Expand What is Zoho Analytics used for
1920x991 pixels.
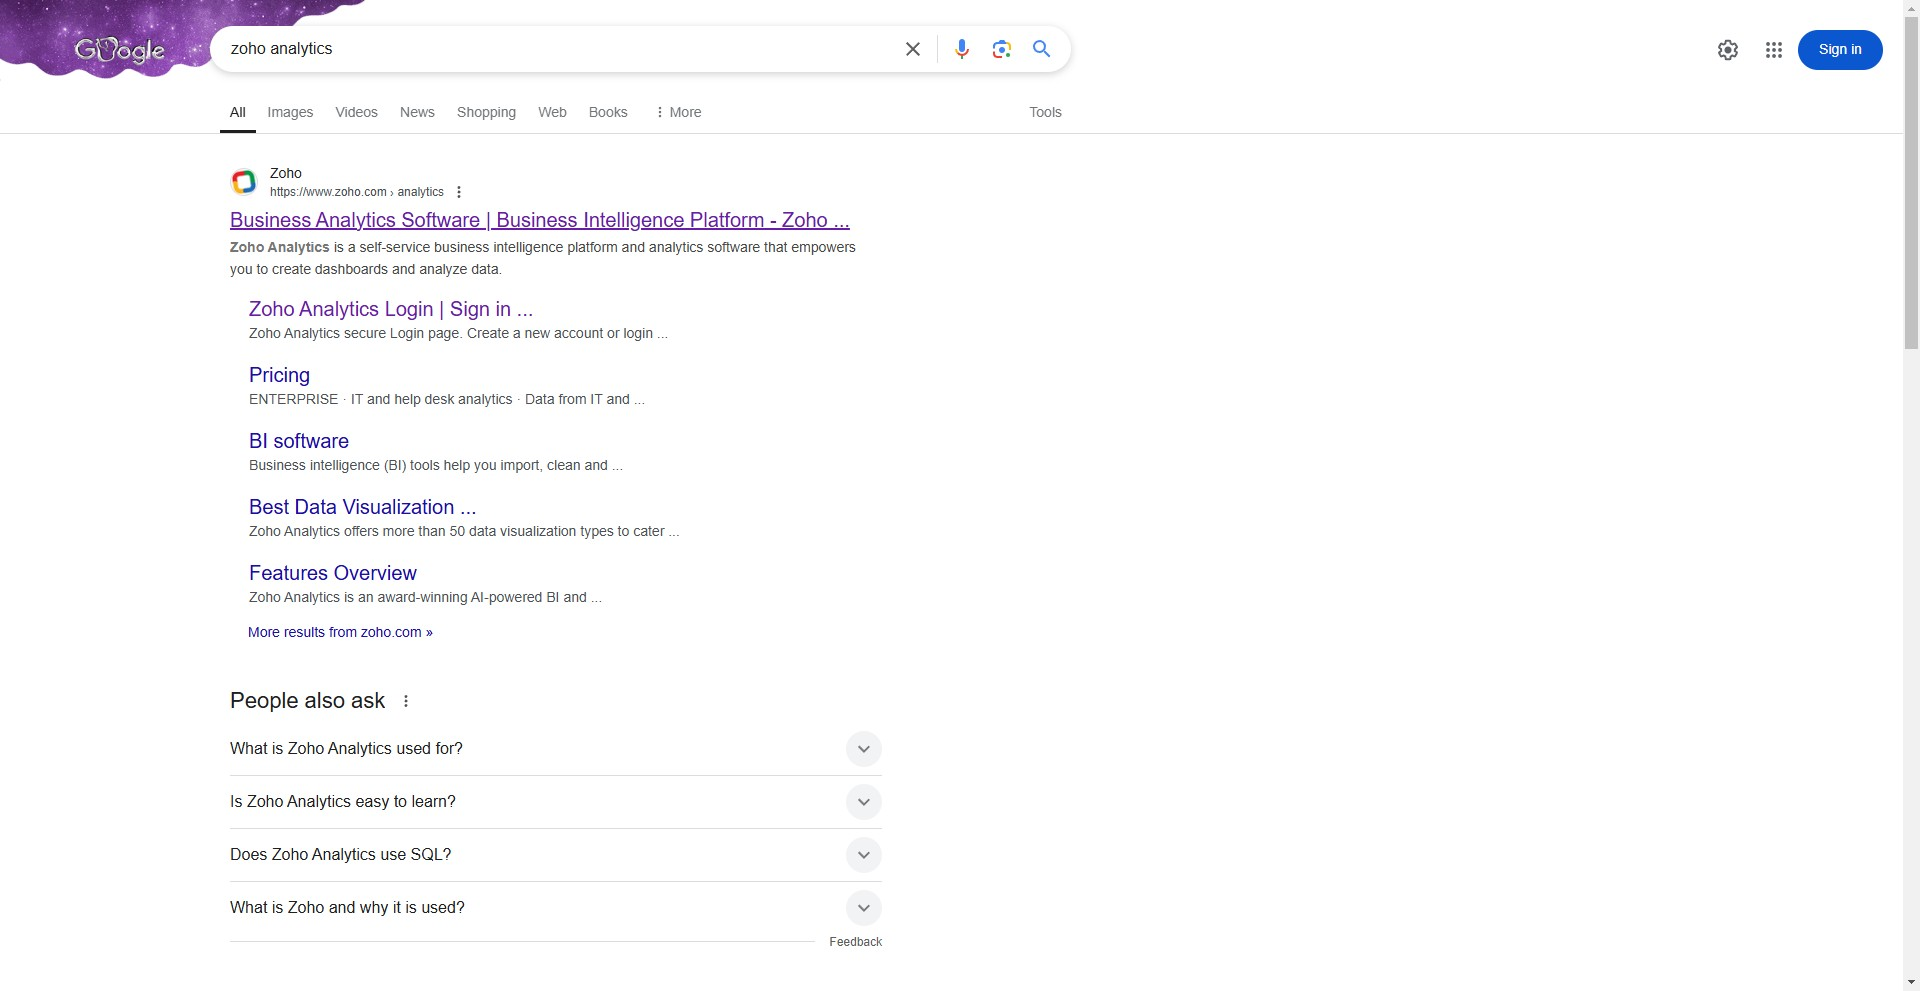(x=555, y=749)
